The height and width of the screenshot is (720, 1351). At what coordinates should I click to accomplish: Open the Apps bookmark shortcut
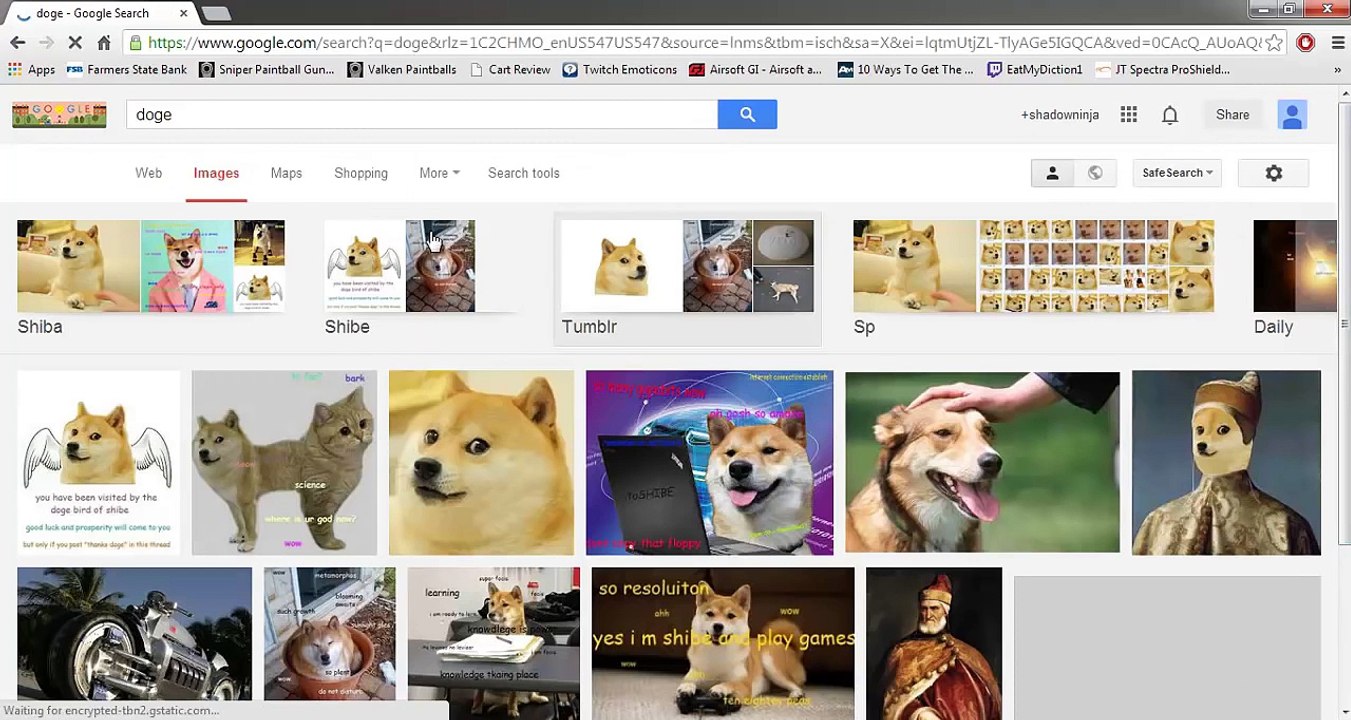pyautogui.click(x=31, y=70)
